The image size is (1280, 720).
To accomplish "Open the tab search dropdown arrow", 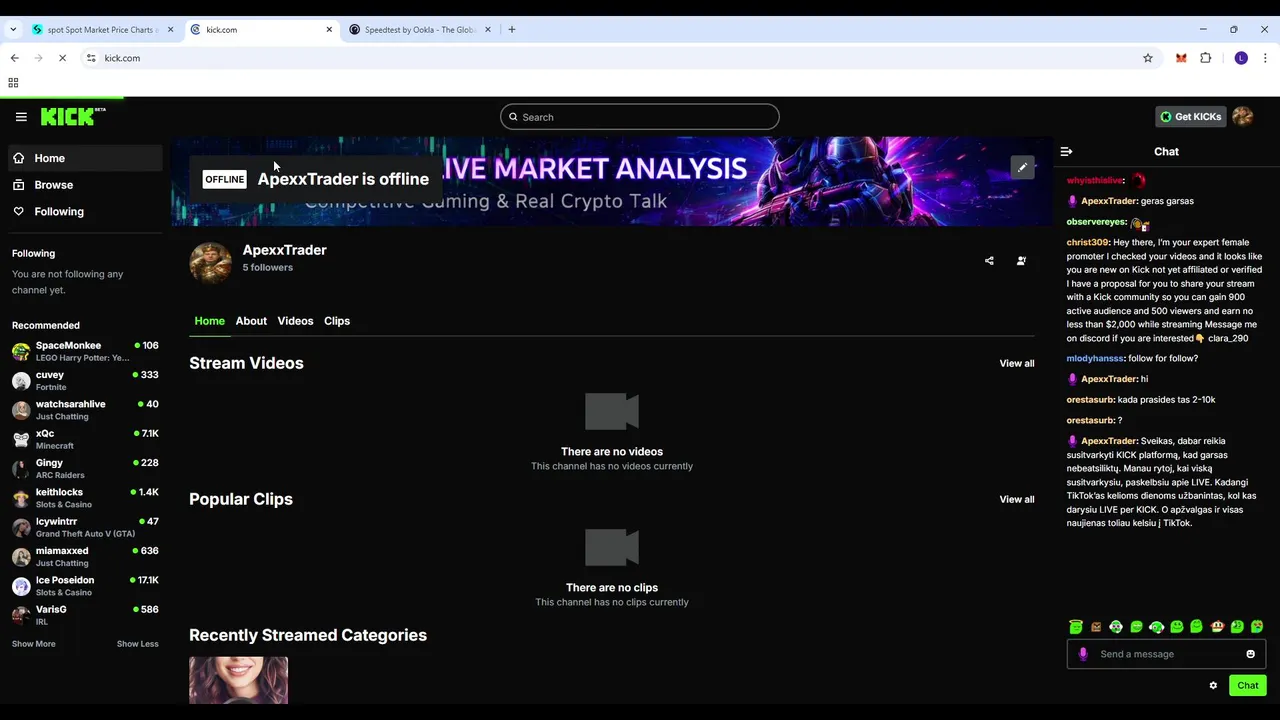I will 12,30.
